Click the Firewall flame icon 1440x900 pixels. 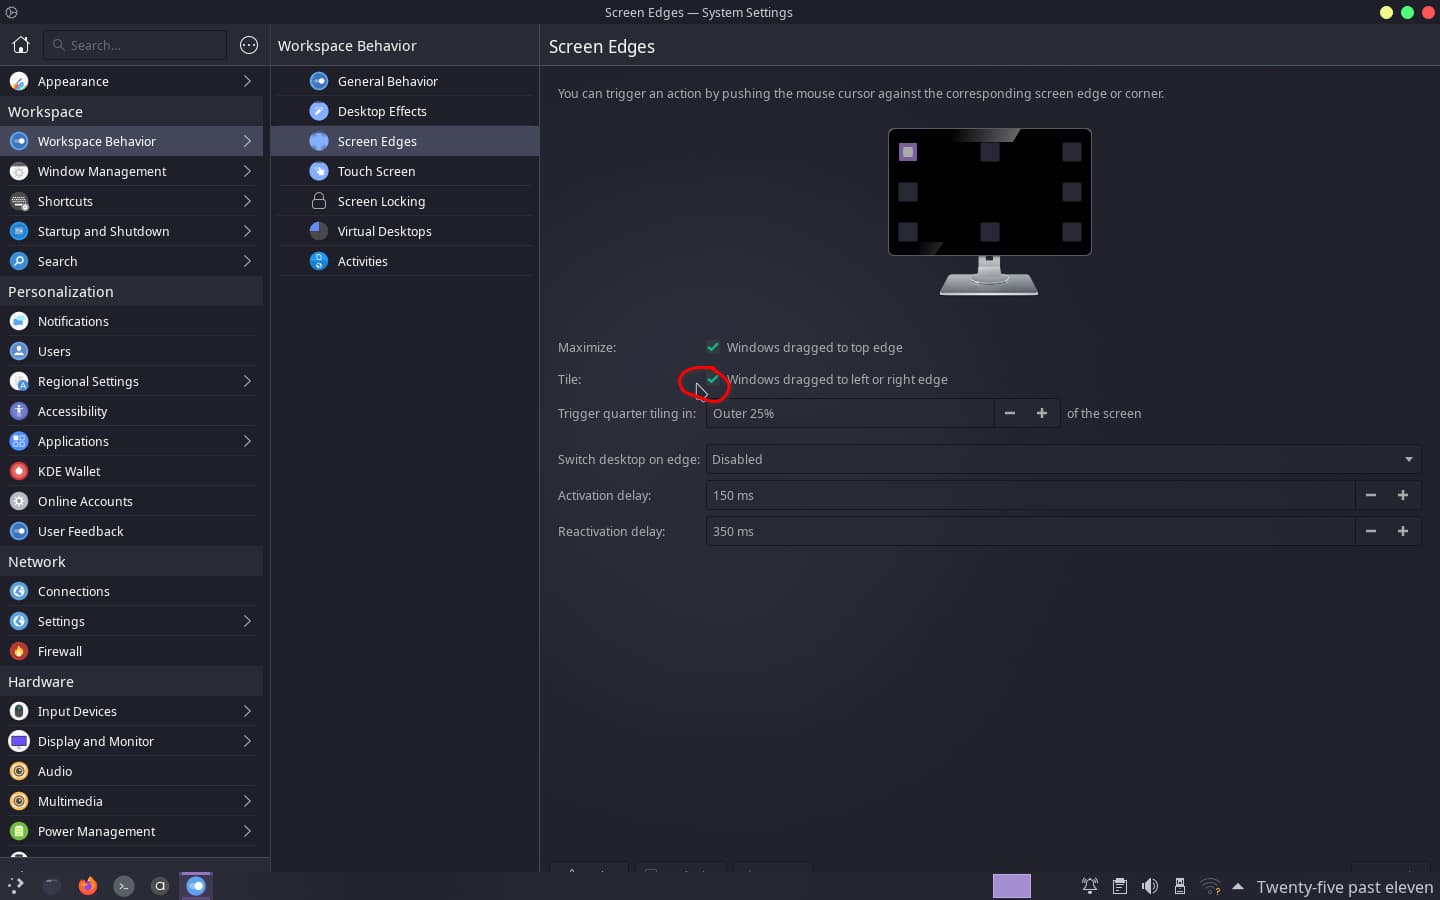[19, 651]
